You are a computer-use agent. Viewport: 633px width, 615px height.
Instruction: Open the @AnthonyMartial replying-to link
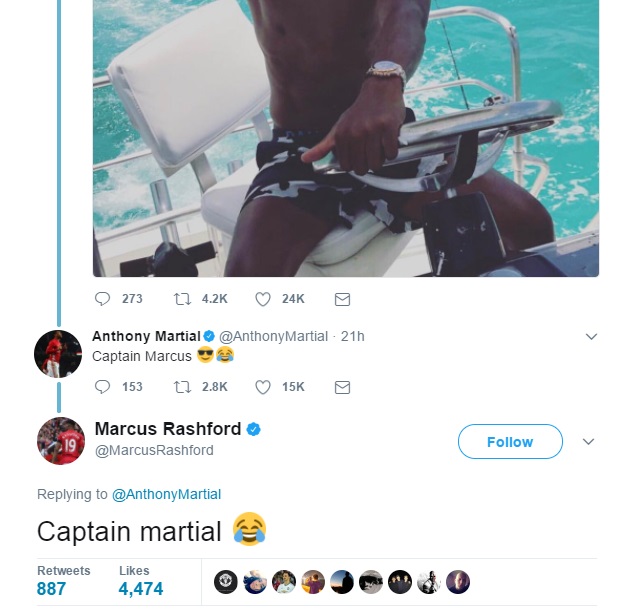(x=166, y=494)
